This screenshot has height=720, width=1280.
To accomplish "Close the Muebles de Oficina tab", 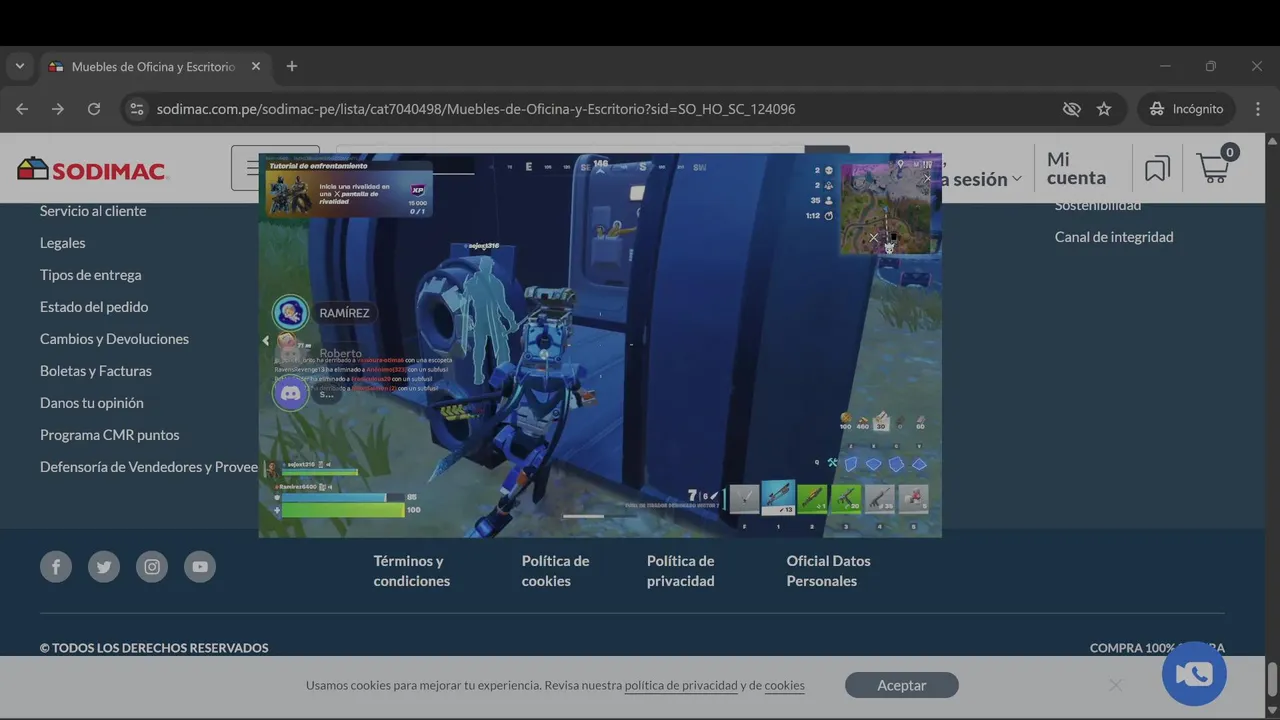I will click(256, 67).
